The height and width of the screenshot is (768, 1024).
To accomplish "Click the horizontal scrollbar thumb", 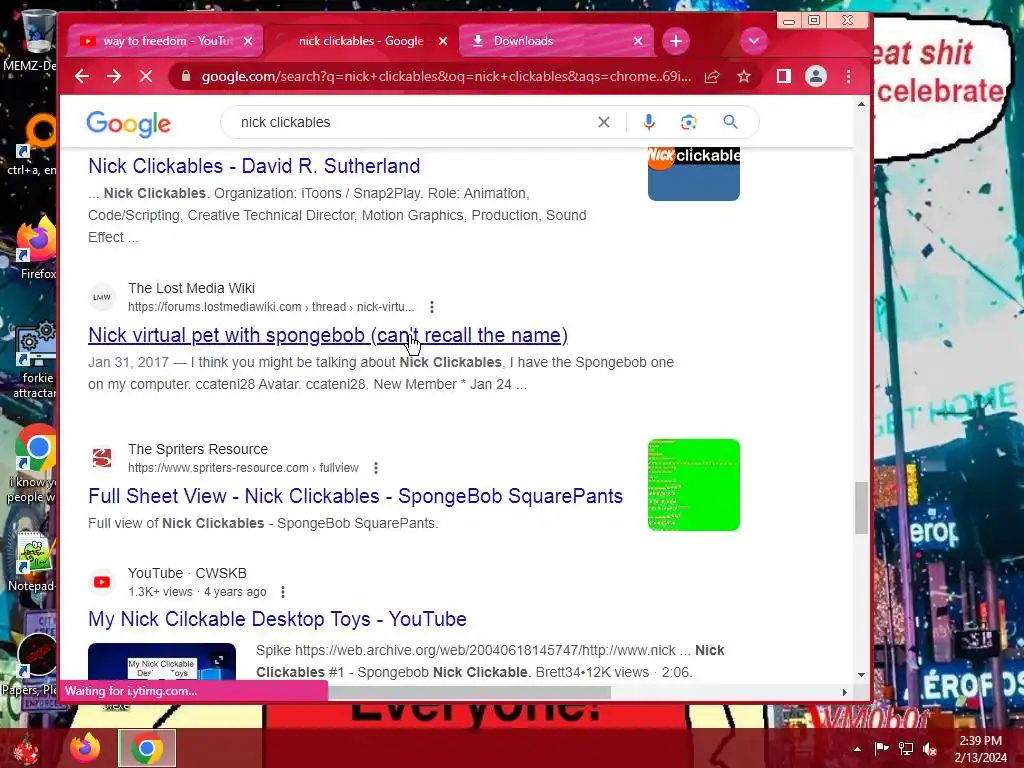I will coord(469,692).
